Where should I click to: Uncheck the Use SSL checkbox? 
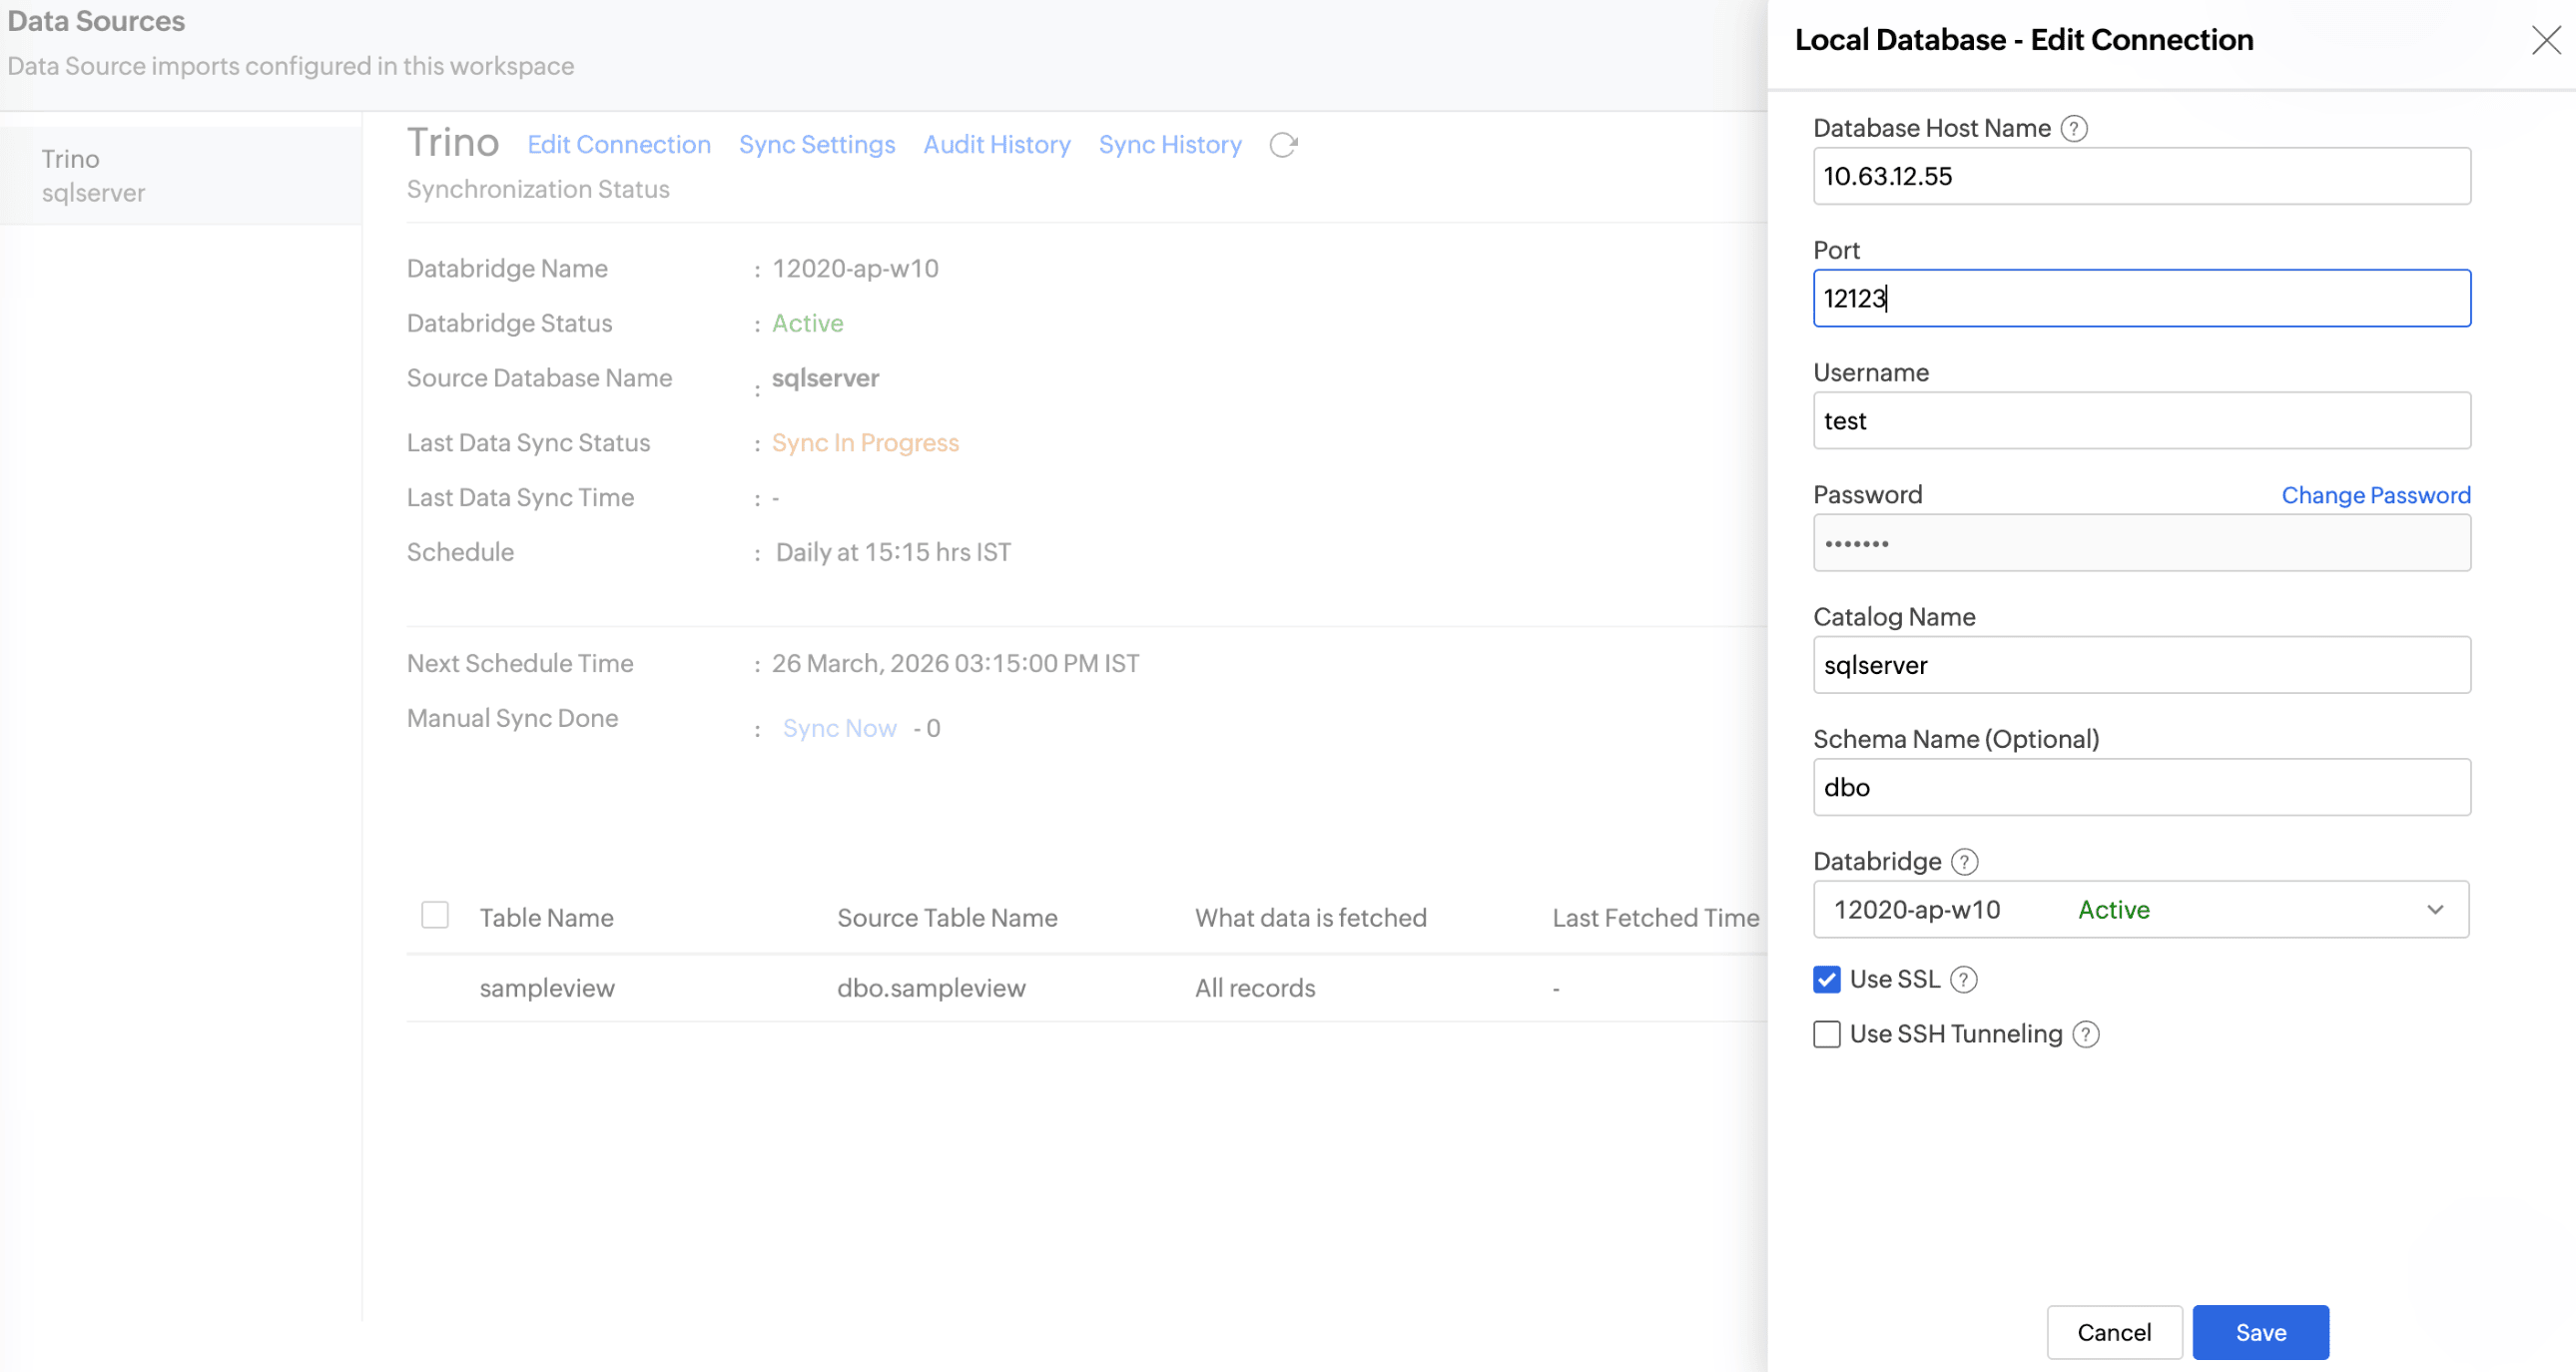point(1826,979)
